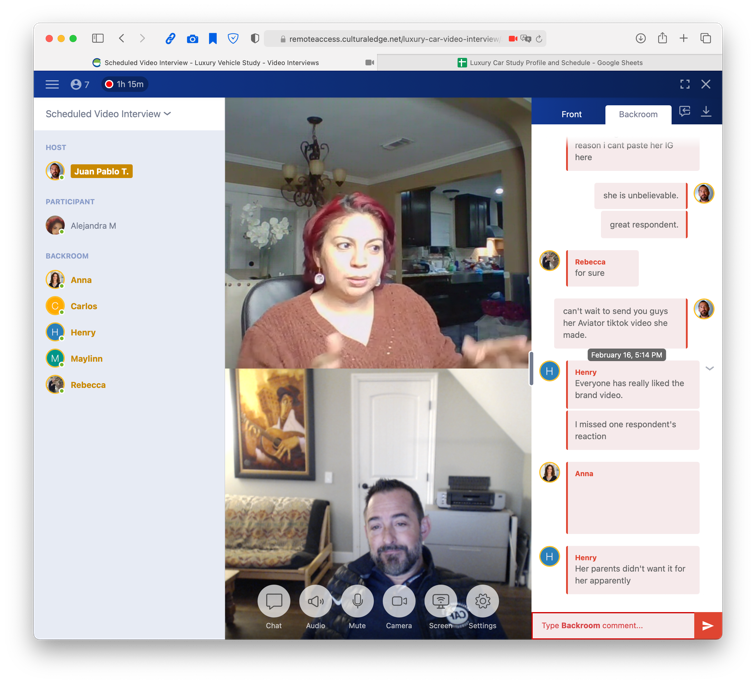The height and width of the screenshot is (684, 756).
Task: Download the chat transcript
Action: tap(706, 112)
